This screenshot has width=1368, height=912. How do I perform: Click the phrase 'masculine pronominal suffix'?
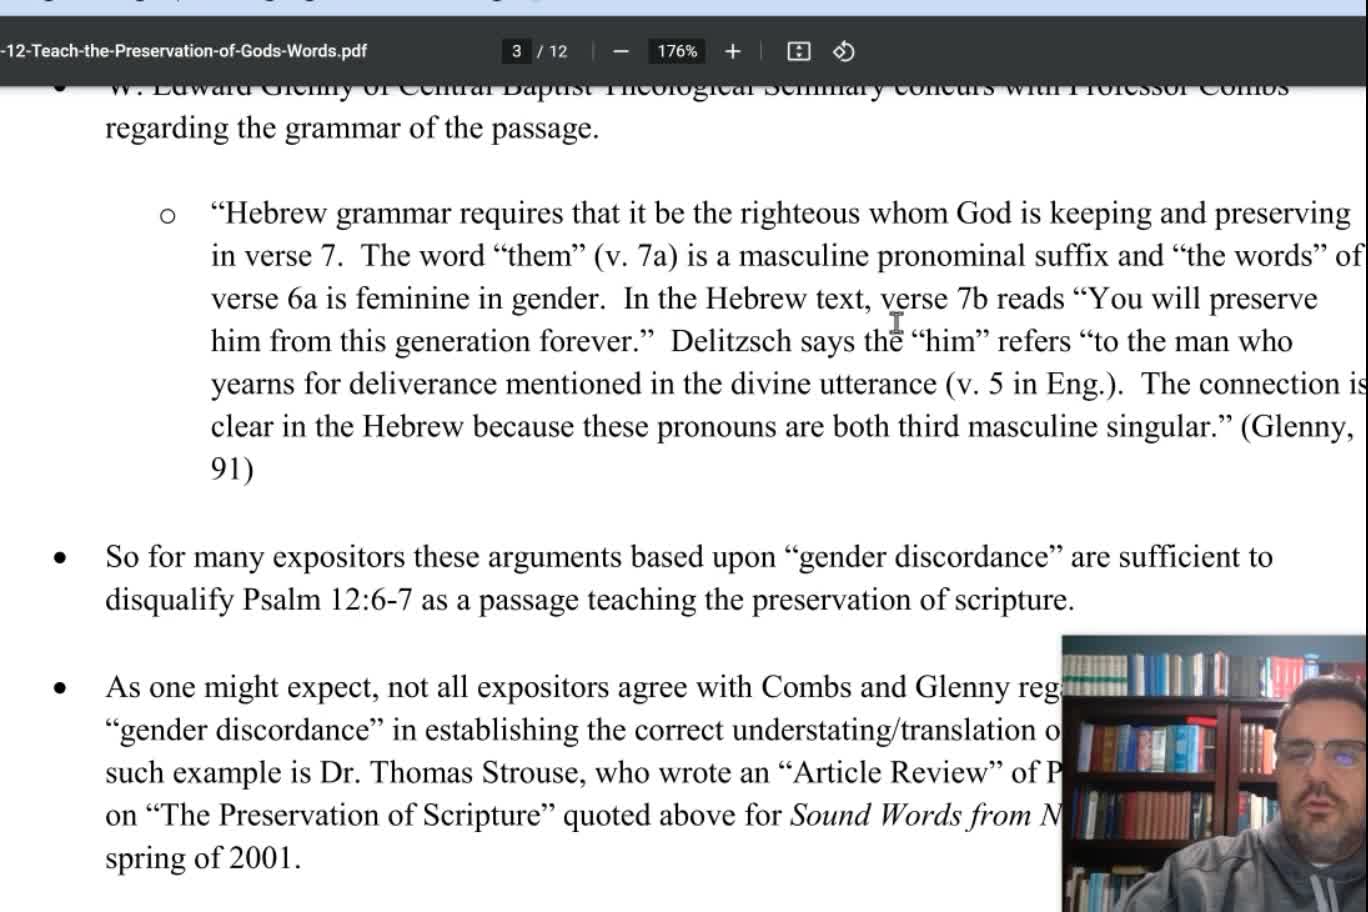coord(923,256)
